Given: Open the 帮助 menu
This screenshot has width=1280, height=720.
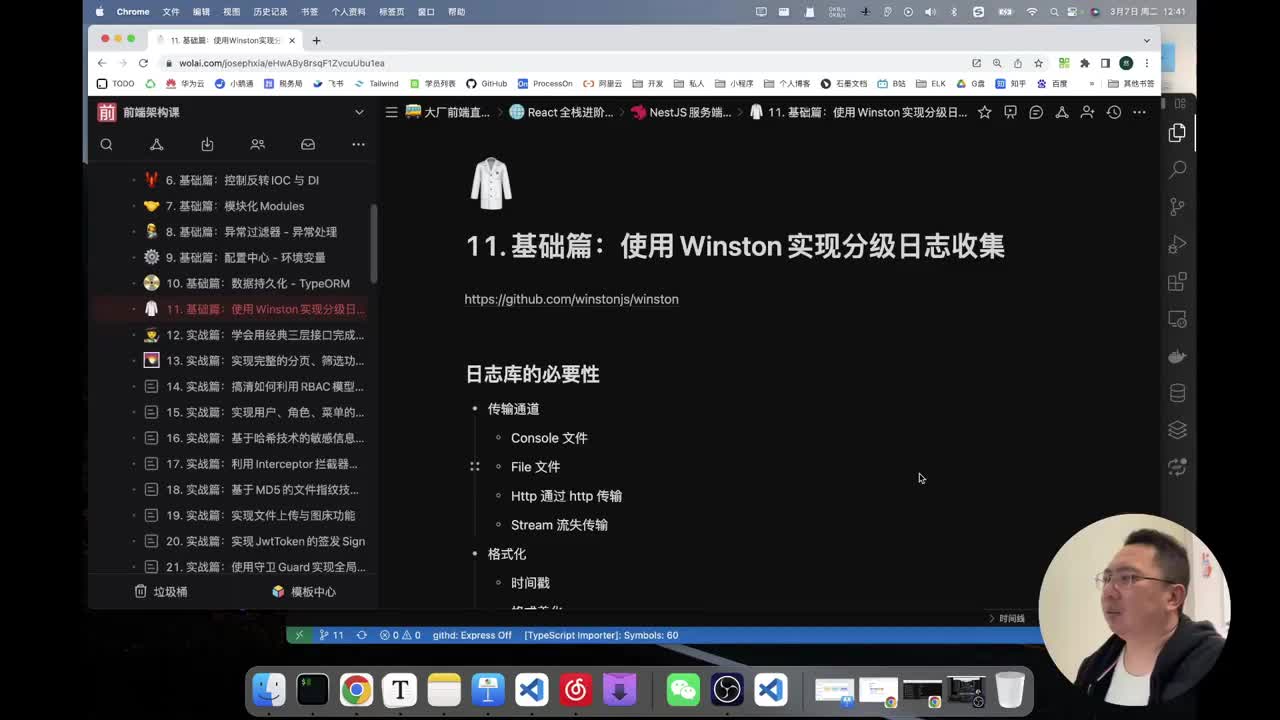Looking at the screenshot, I should (x=457, y=12).
